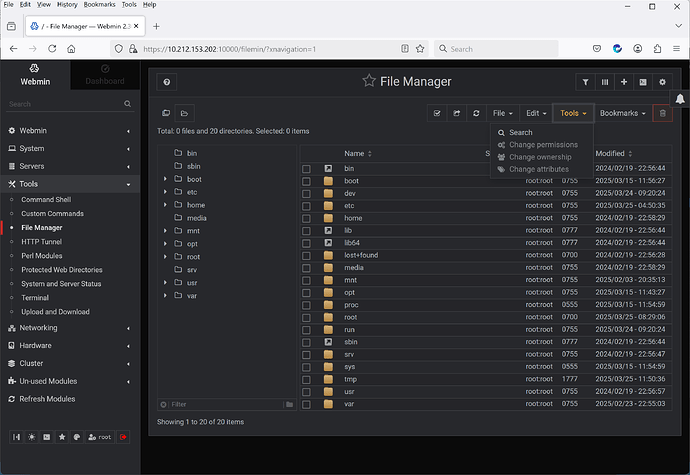Toggle night mode sun icon

click(x=32, y=437)
